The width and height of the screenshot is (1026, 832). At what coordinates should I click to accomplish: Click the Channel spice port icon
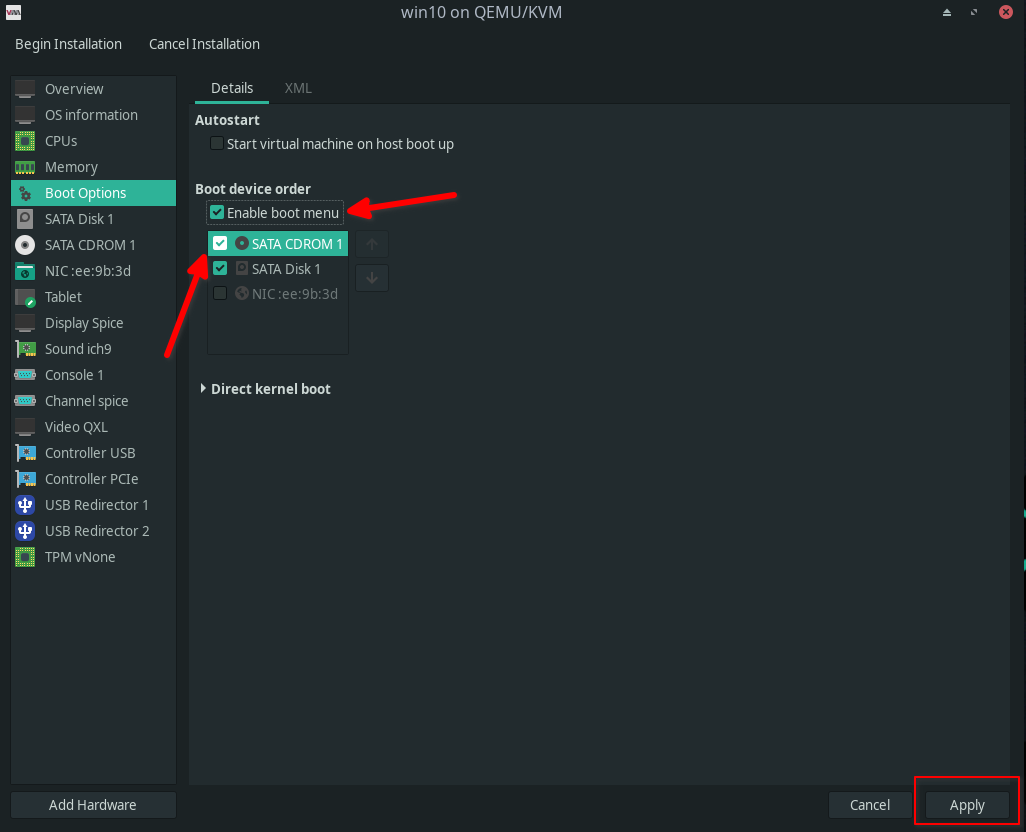25,401
